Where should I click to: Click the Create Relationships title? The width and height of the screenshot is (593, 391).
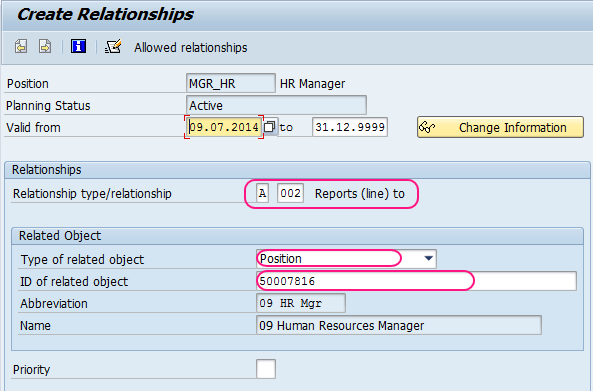[105, 14]
